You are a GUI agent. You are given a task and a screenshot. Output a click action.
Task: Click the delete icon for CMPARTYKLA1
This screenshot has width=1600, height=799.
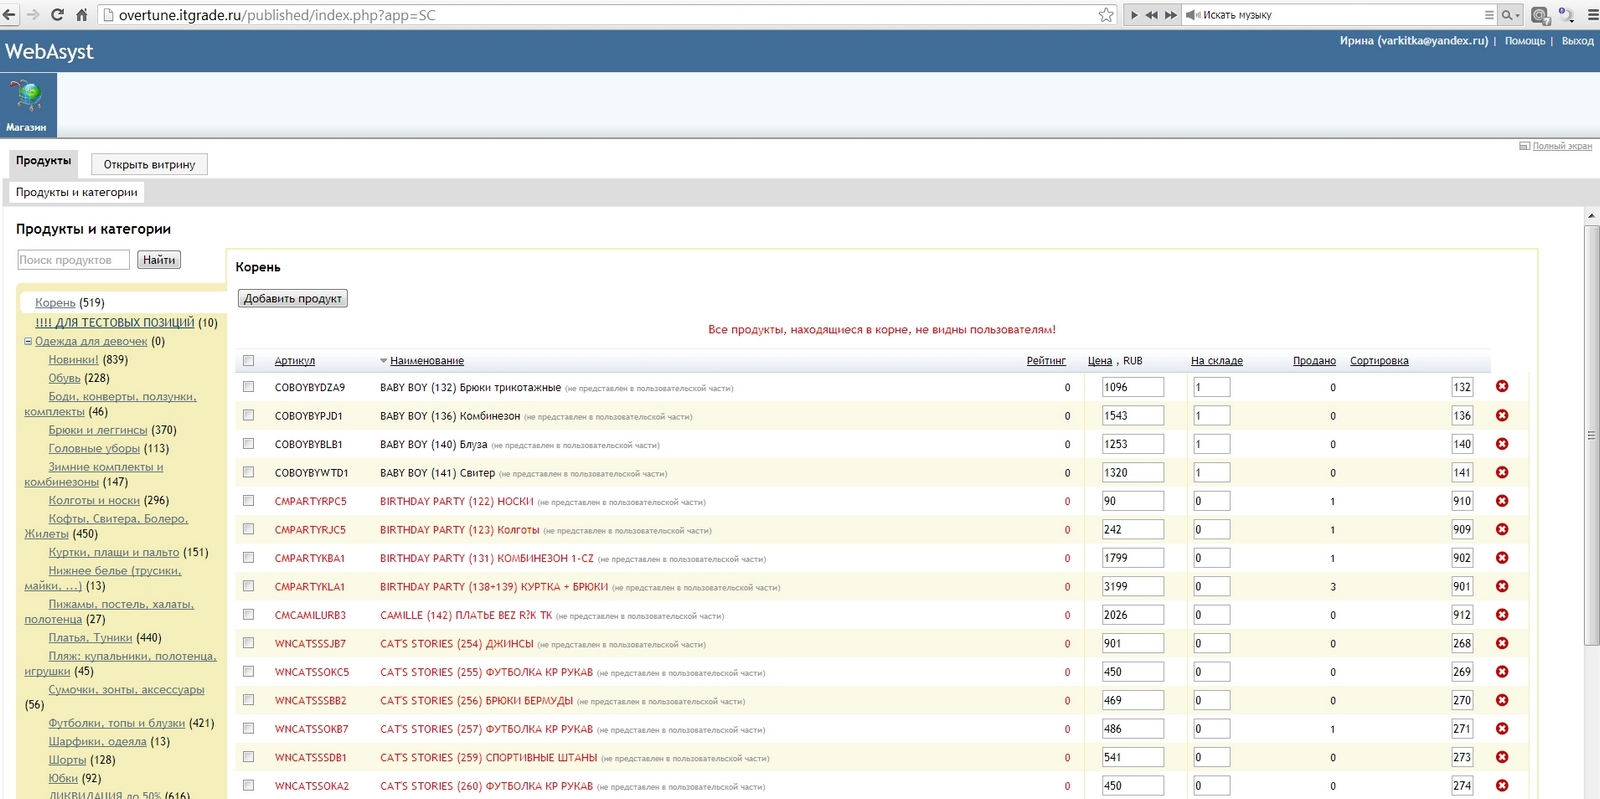(1502, 587)
